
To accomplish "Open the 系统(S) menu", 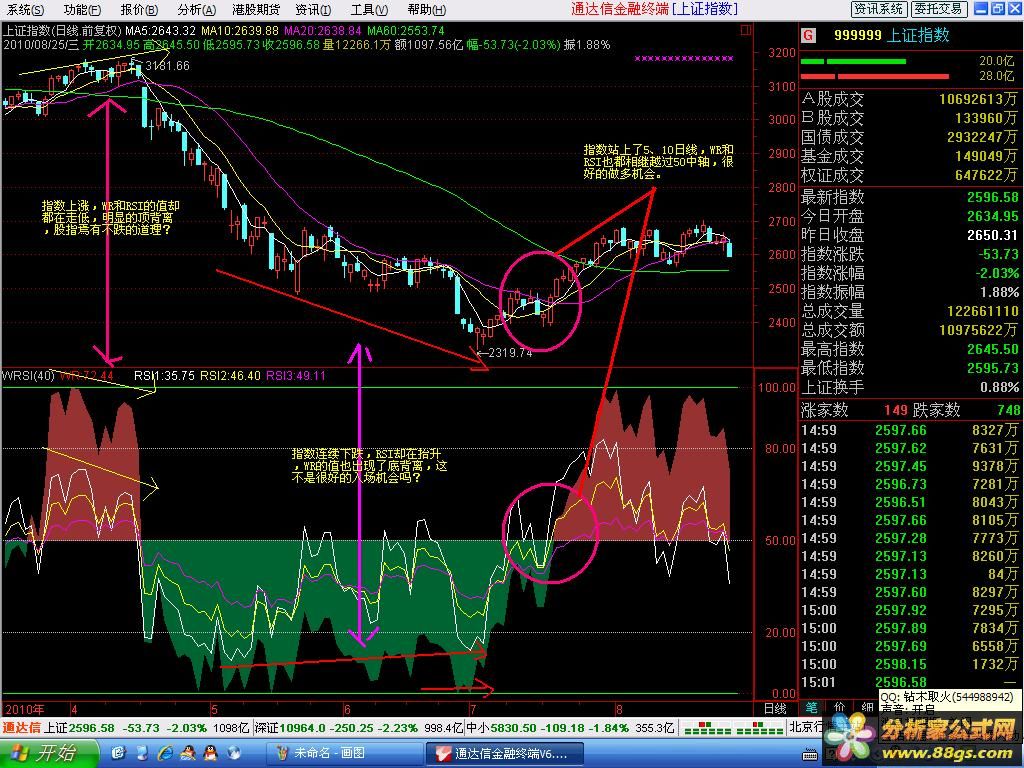I will [25, 10].
